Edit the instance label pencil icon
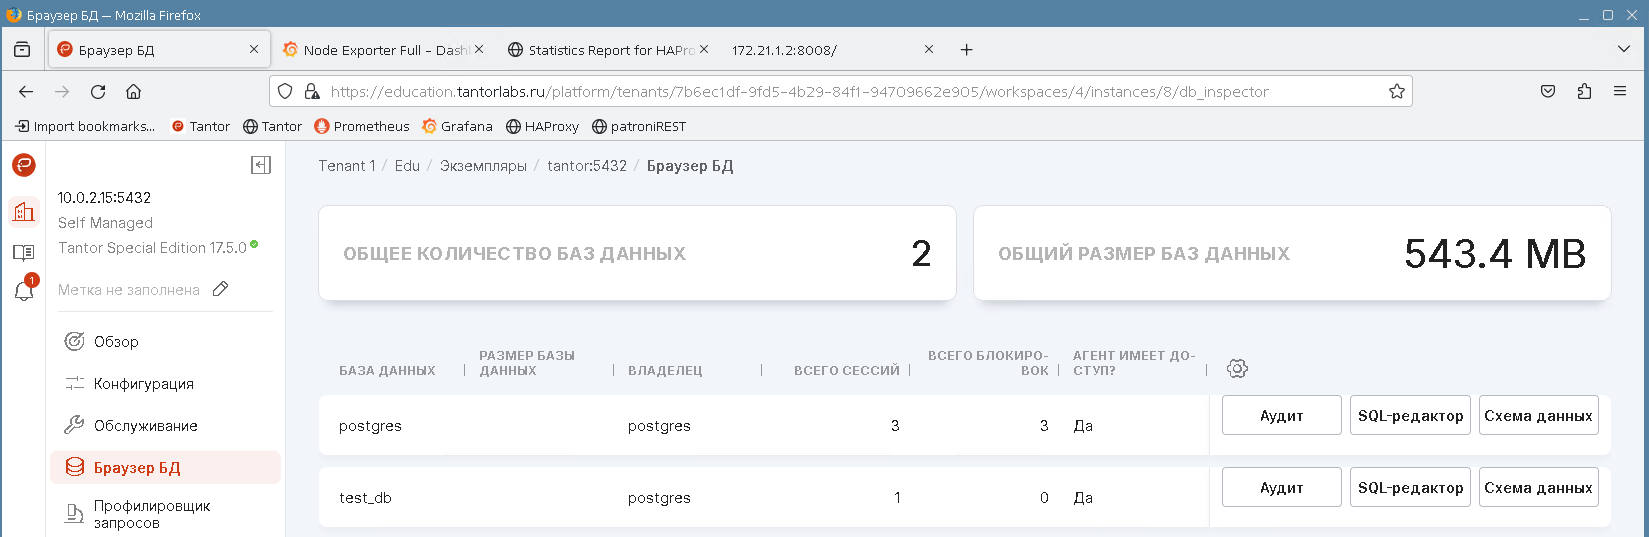The height and width of the screenshot is (537, 1649). [x=221, y=289]
